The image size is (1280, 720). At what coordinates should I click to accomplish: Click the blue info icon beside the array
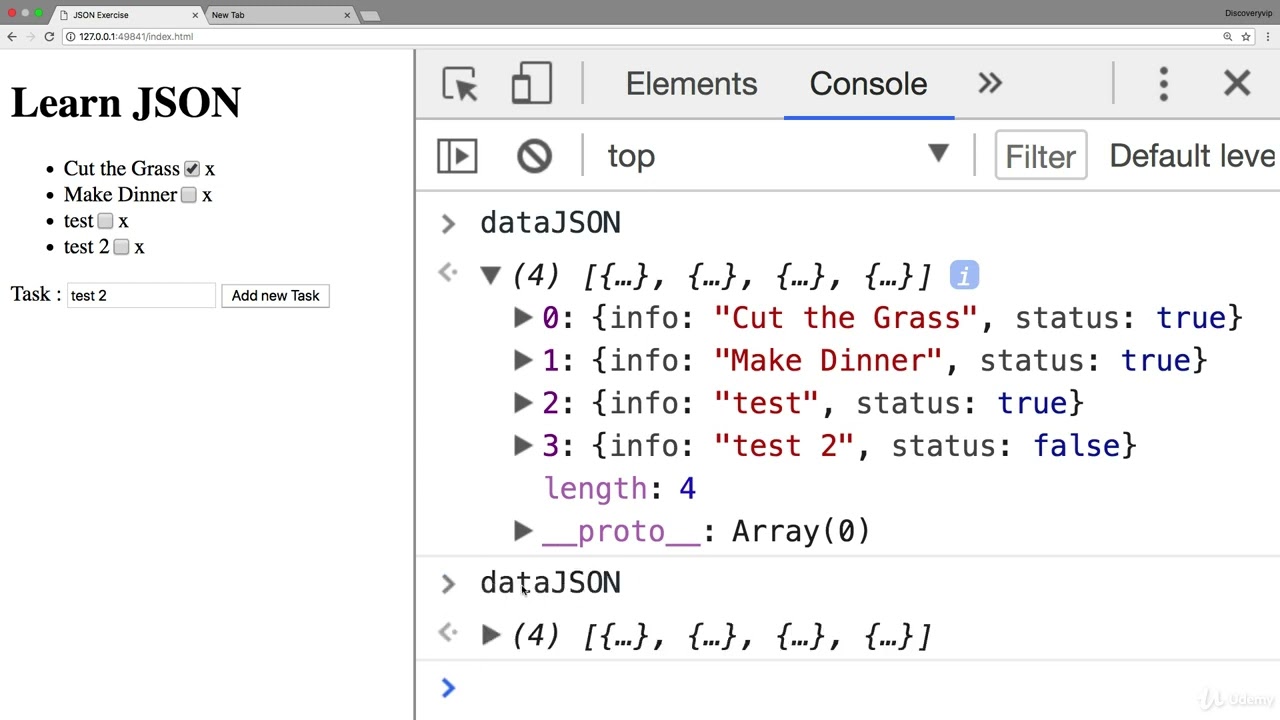click(964, 275)
